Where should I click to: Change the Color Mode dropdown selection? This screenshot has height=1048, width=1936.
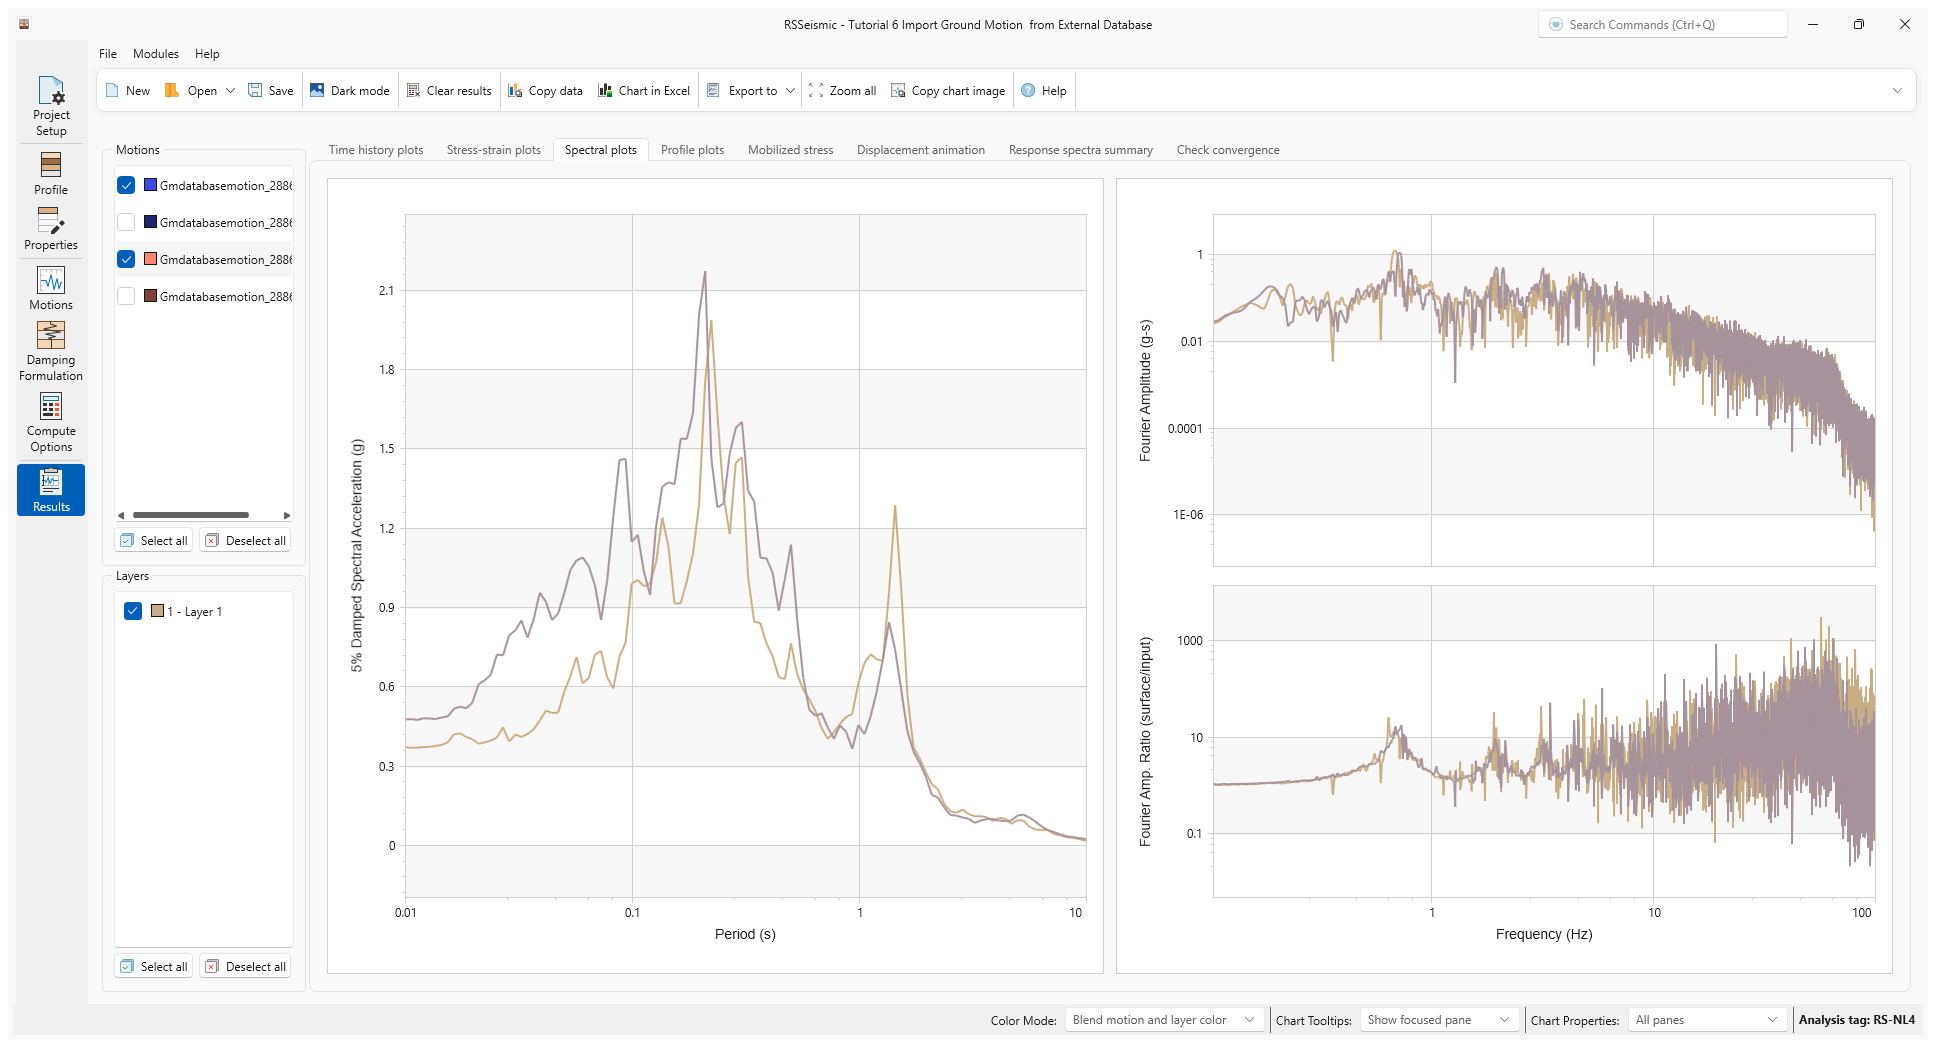coord(1163,1019)
